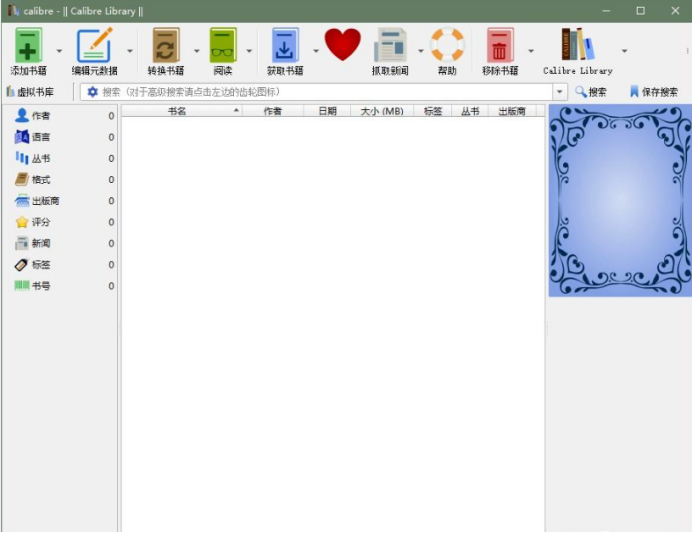Image resolution: width=692 pixels, height=533 pixels.
Task: Open 抓取新闻 (Fetch news) icon
Action: click(389, 46)
